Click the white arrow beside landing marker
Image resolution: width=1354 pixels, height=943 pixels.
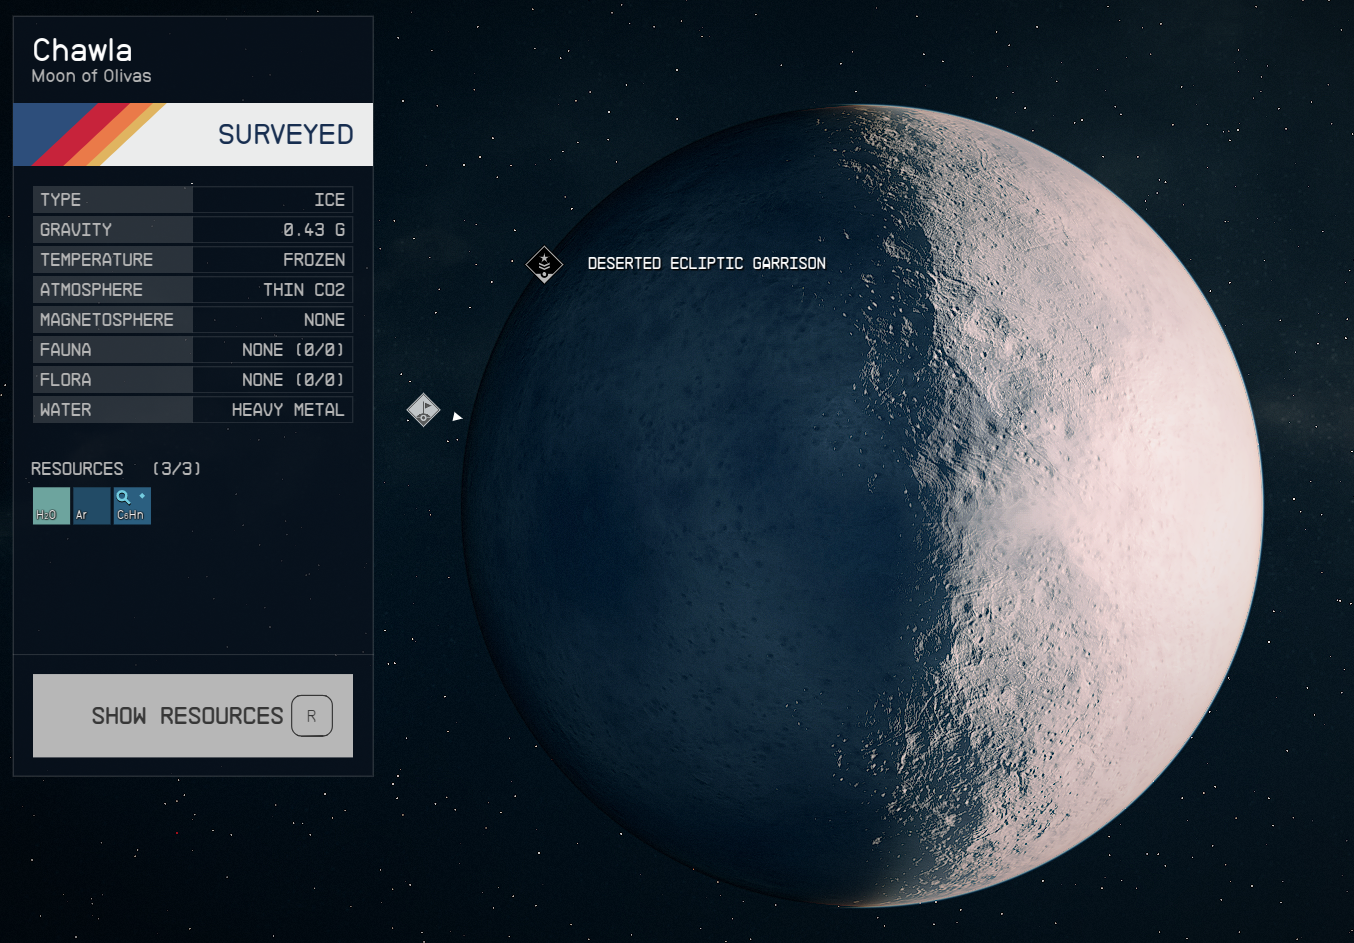(x=457, y=416)
